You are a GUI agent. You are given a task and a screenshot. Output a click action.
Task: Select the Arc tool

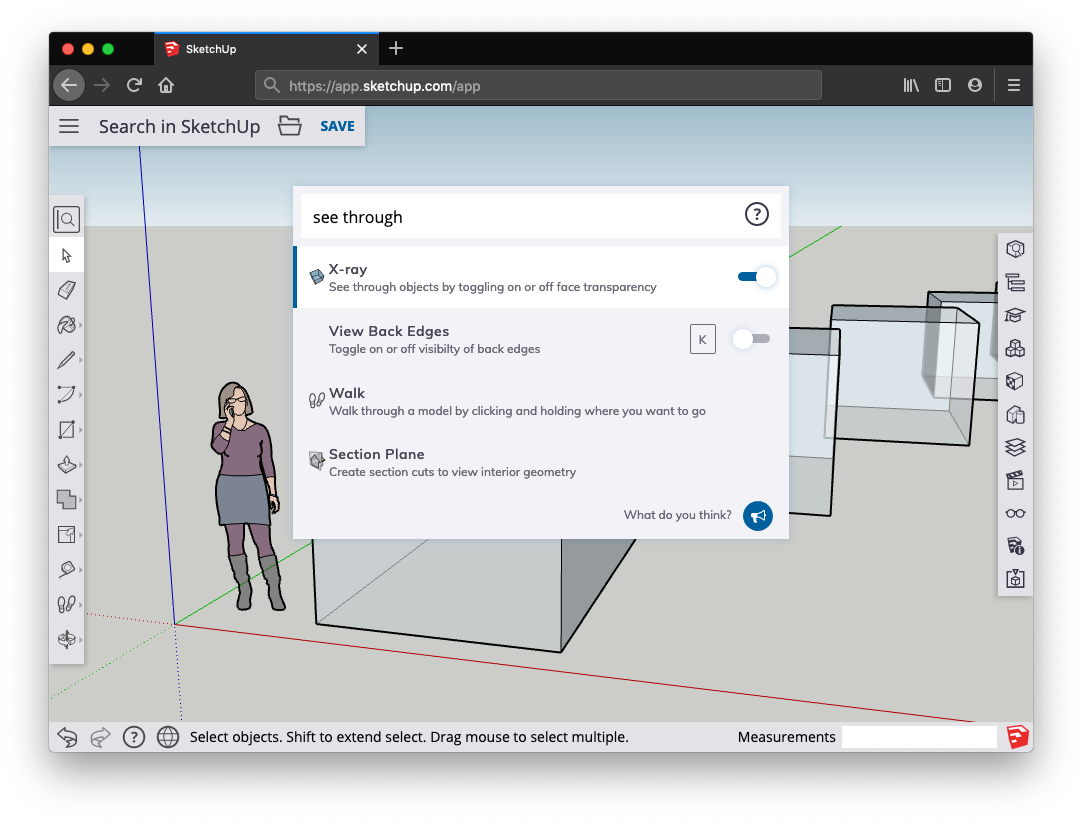click(67, 394)
